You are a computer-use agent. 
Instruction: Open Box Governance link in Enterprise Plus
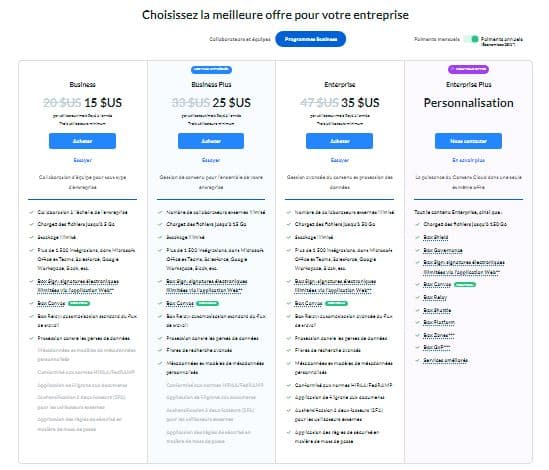click(443, 250)
